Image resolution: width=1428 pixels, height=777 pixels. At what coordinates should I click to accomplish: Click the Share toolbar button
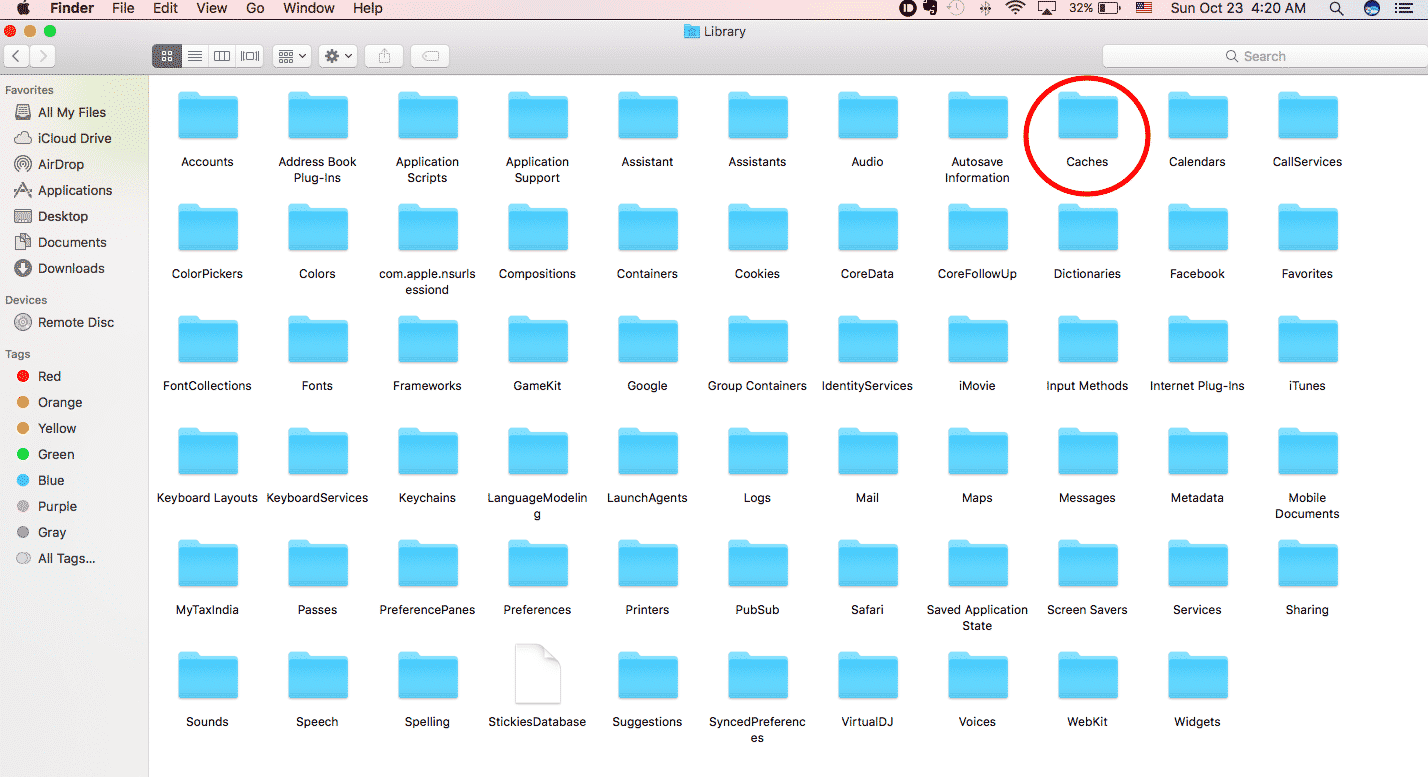384,56
